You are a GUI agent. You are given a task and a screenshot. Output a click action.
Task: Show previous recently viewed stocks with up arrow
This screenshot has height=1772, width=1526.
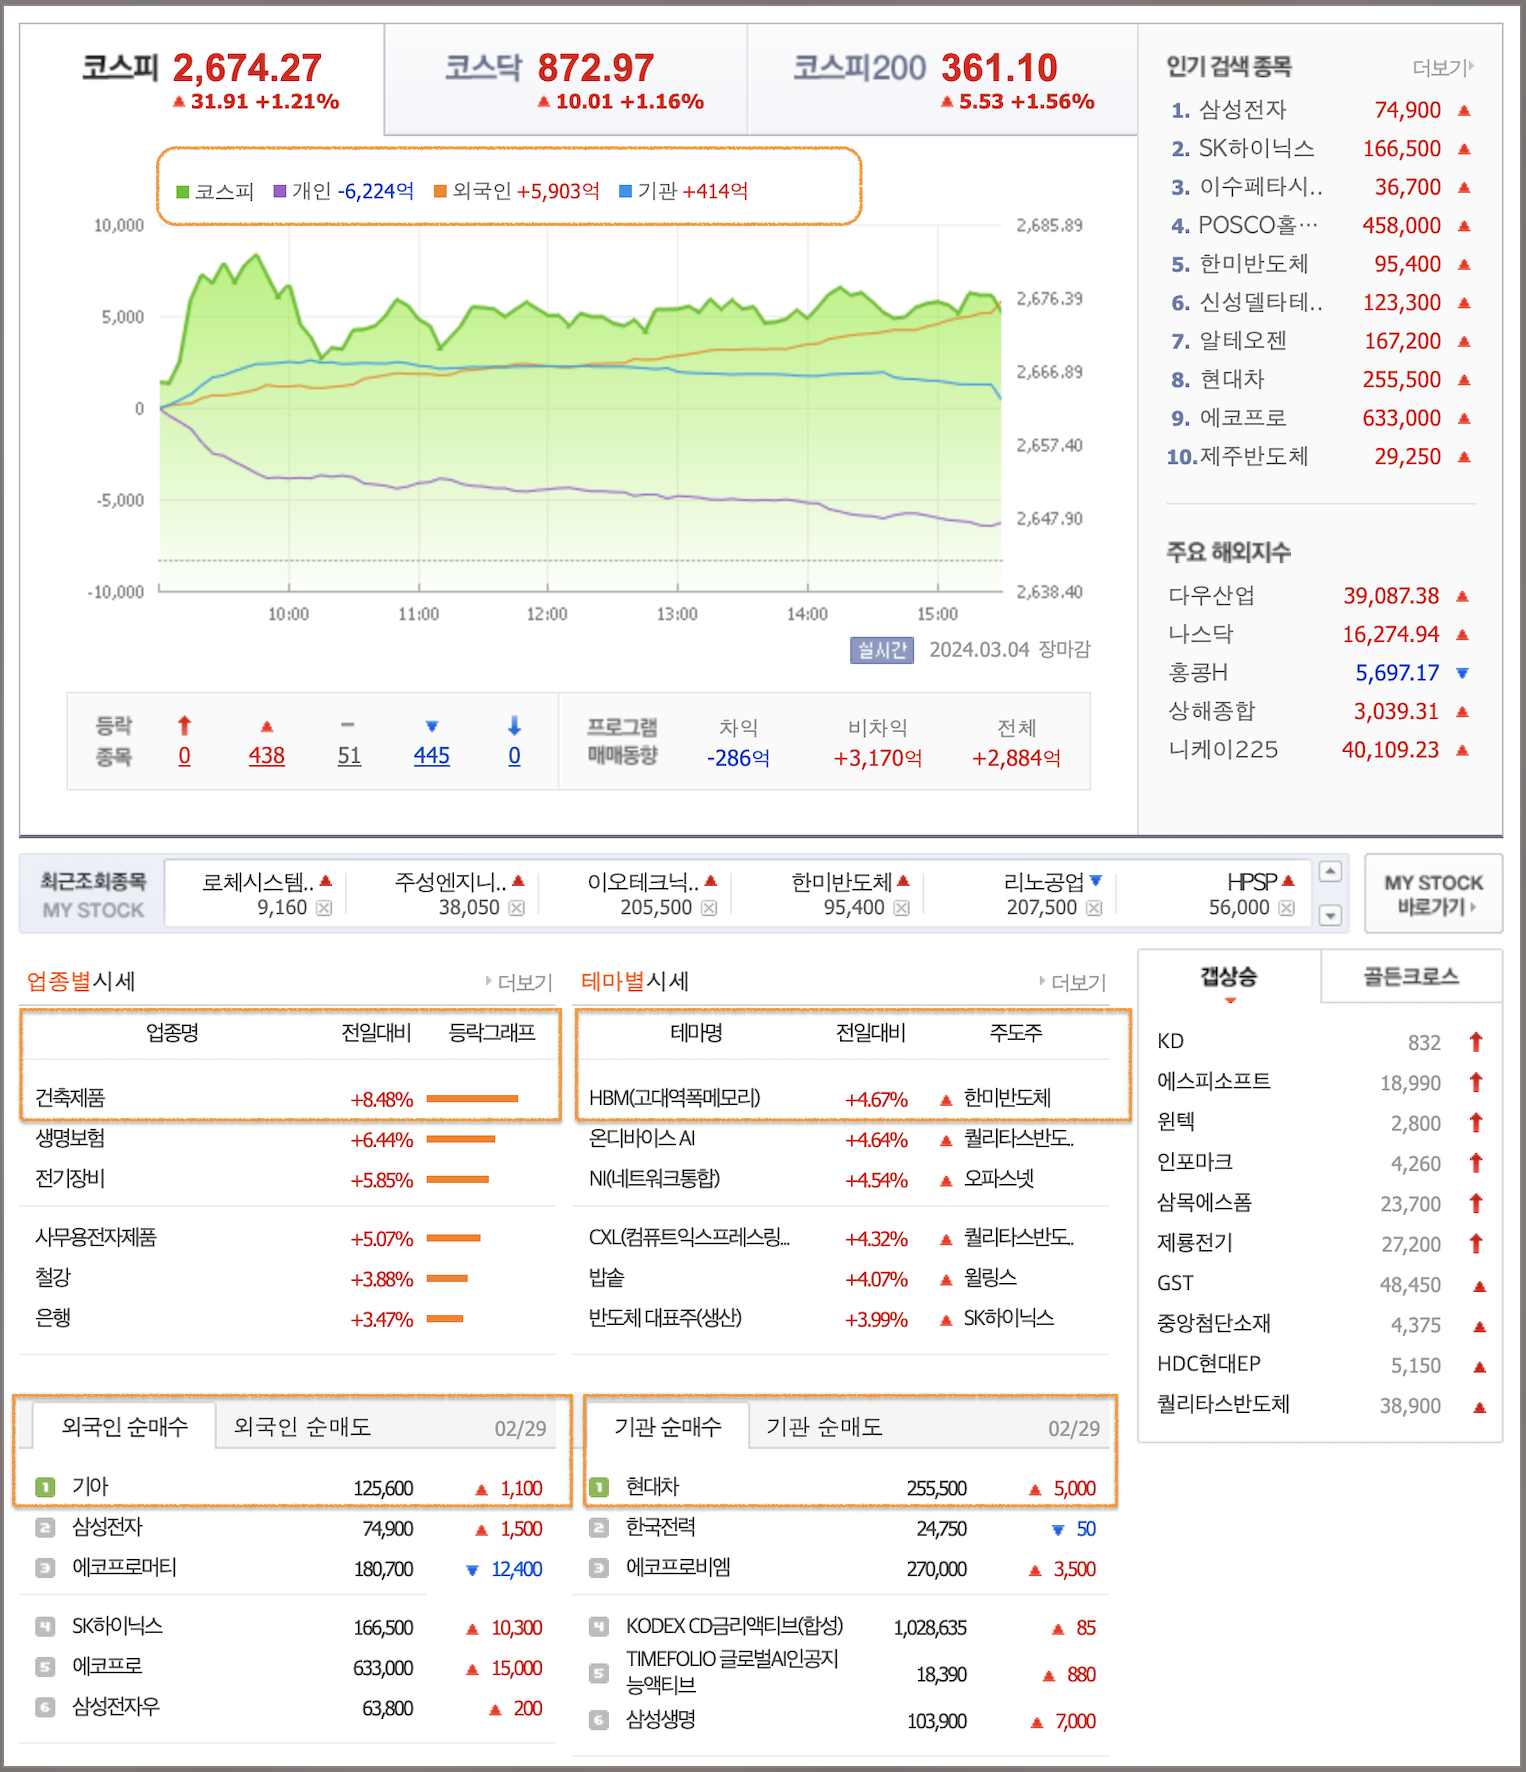1330,872
